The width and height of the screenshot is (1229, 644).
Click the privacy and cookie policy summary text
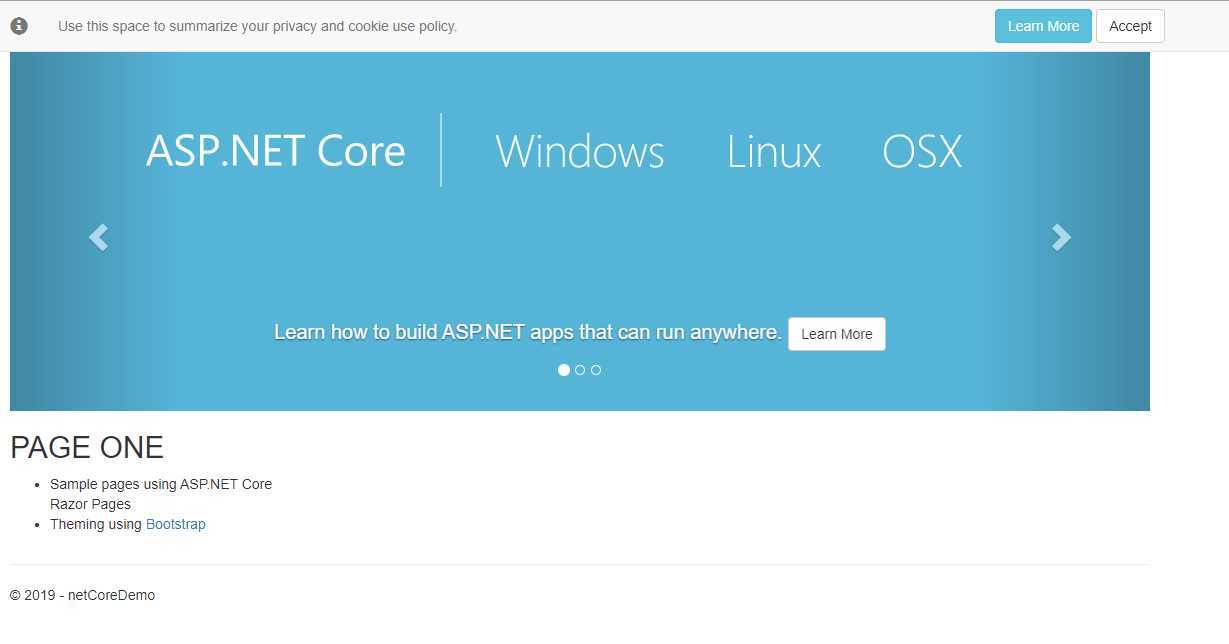click(x=257, y=26)
